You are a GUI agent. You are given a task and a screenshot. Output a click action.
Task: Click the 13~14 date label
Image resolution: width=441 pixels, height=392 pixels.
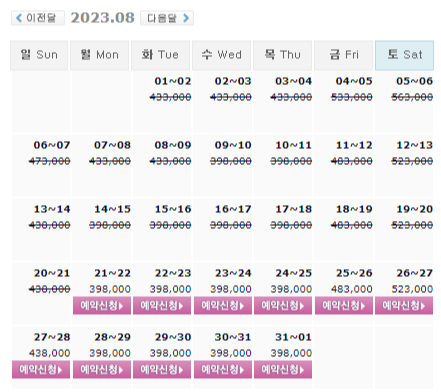pyautogui.click(x=52, y=209)
